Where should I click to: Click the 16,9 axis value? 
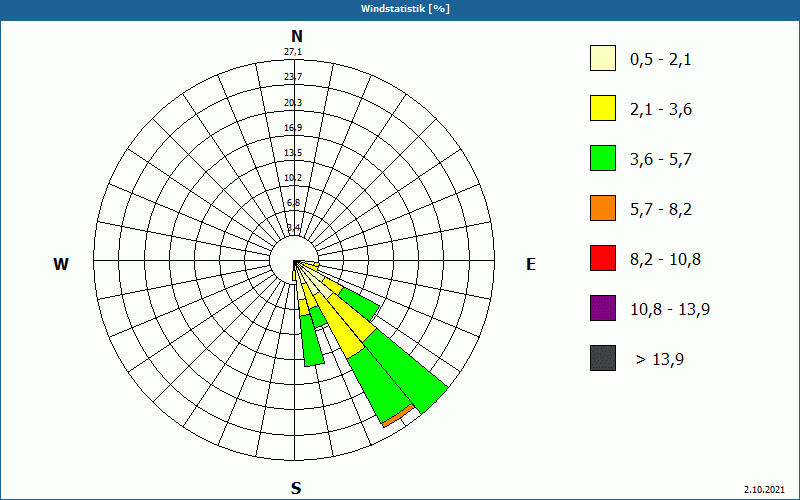pyautogui.click(x=293, y=127)
